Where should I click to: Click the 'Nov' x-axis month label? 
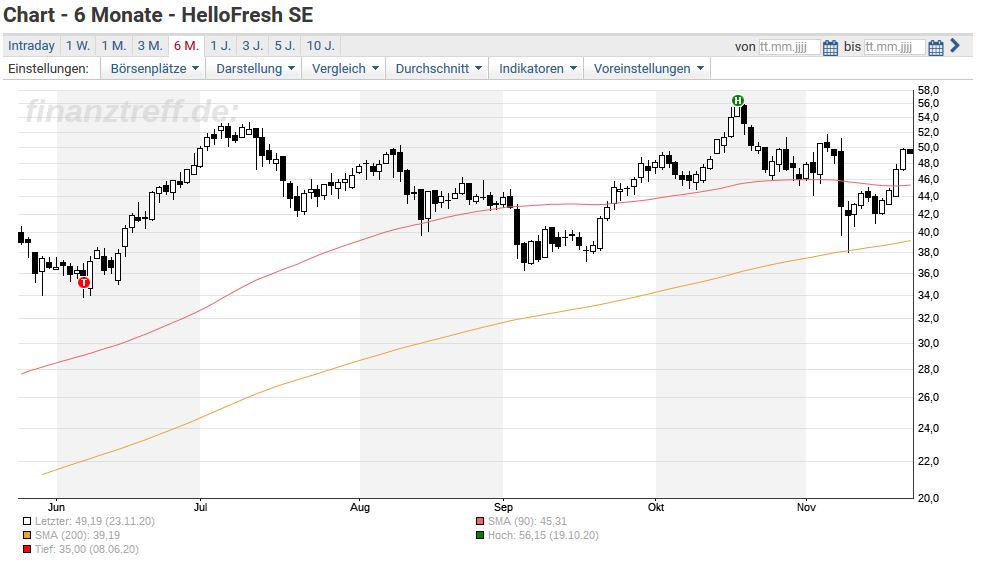(x=806, y=507)
